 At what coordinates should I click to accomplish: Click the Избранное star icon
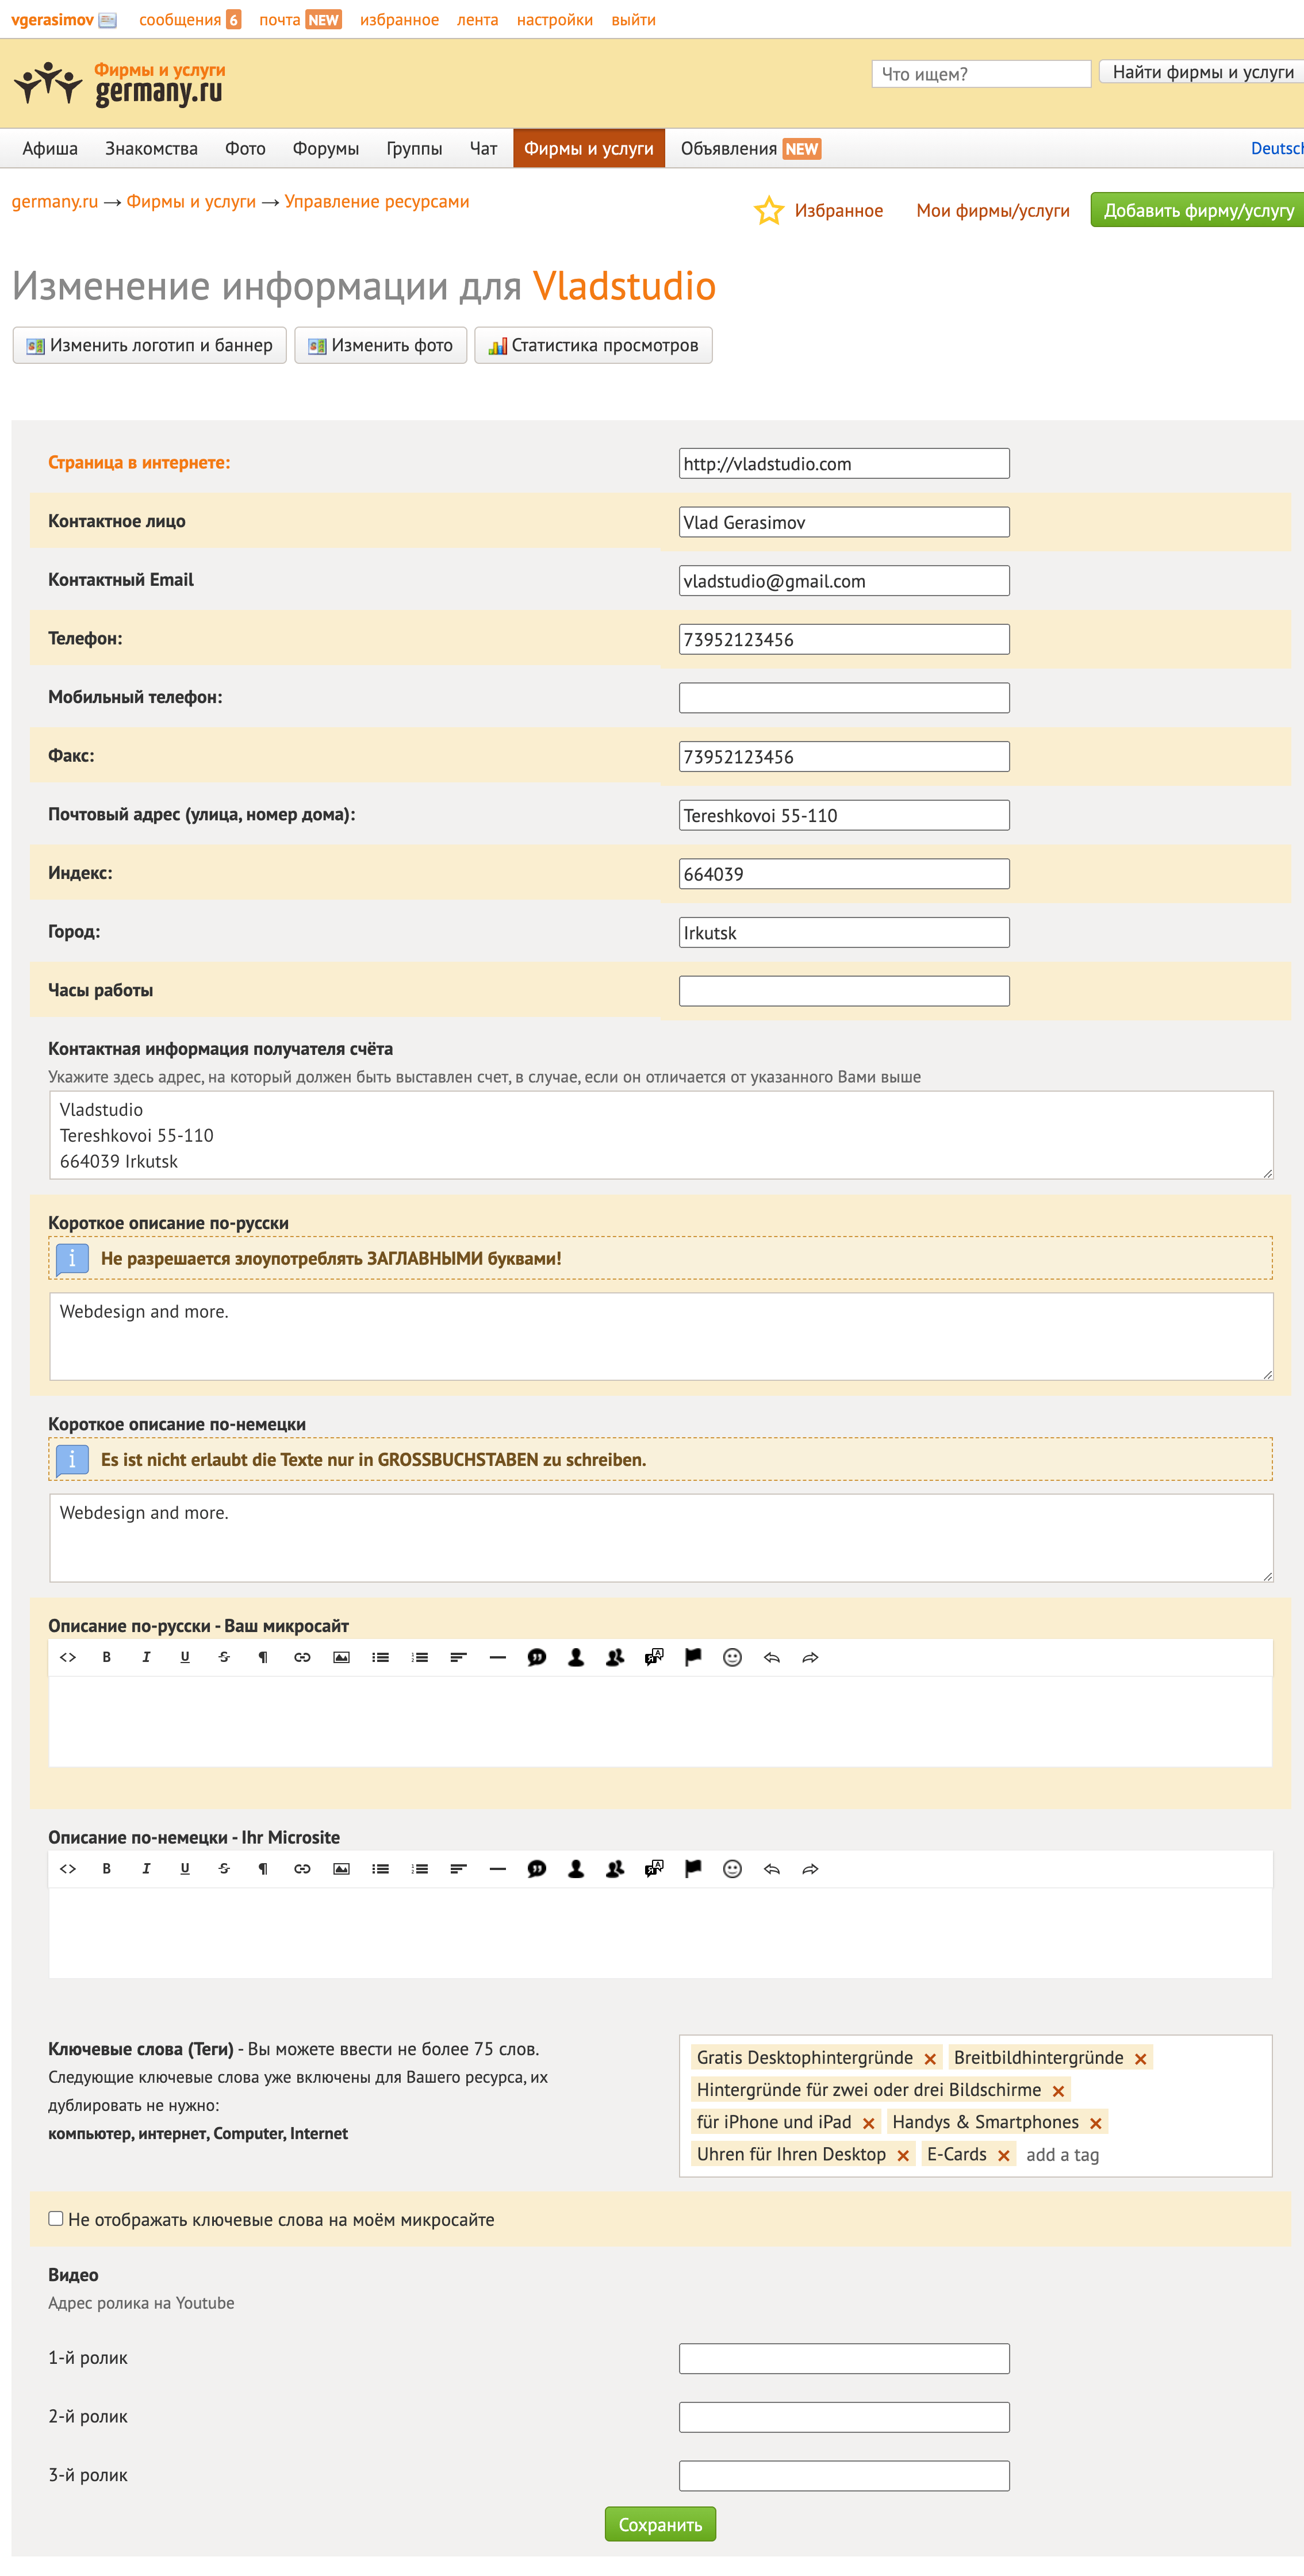coord(768,210)
